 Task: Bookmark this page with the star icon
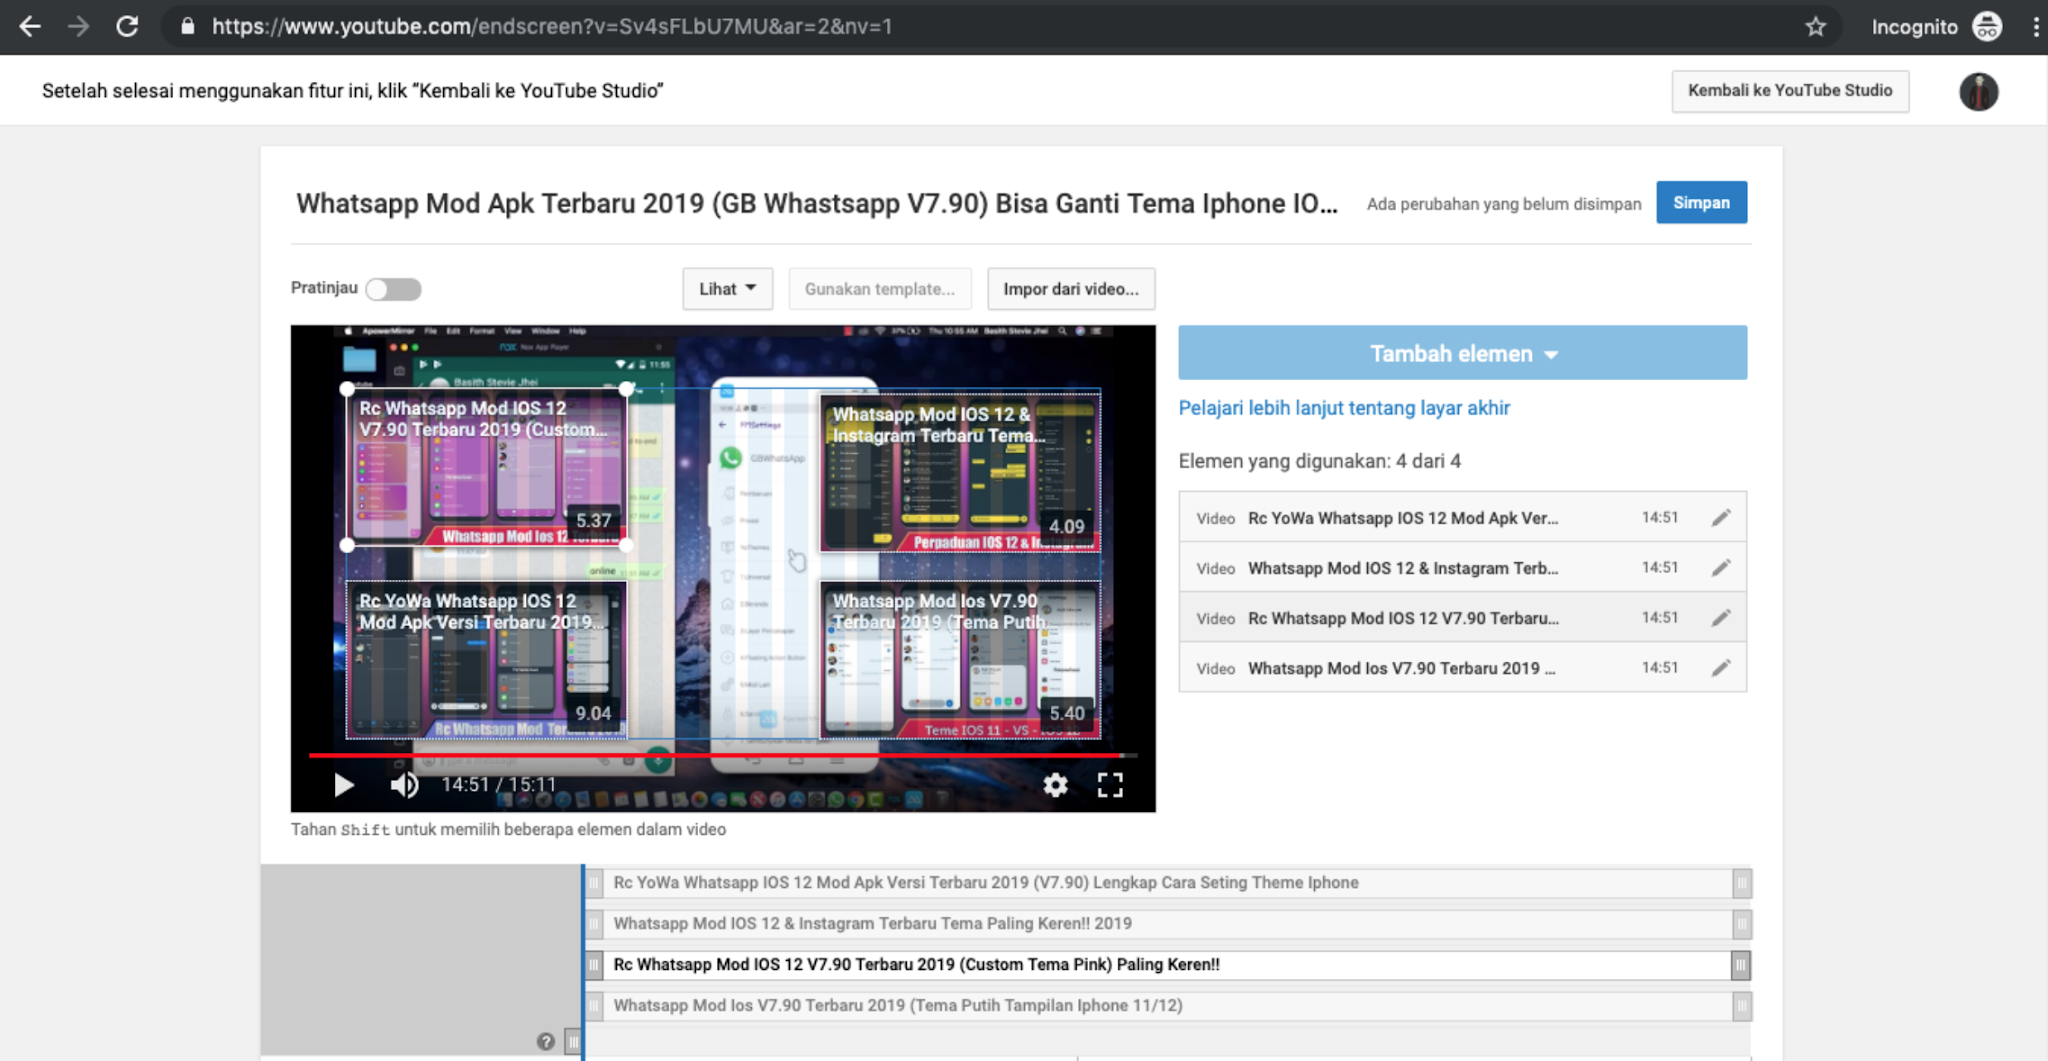(1815, 27)
